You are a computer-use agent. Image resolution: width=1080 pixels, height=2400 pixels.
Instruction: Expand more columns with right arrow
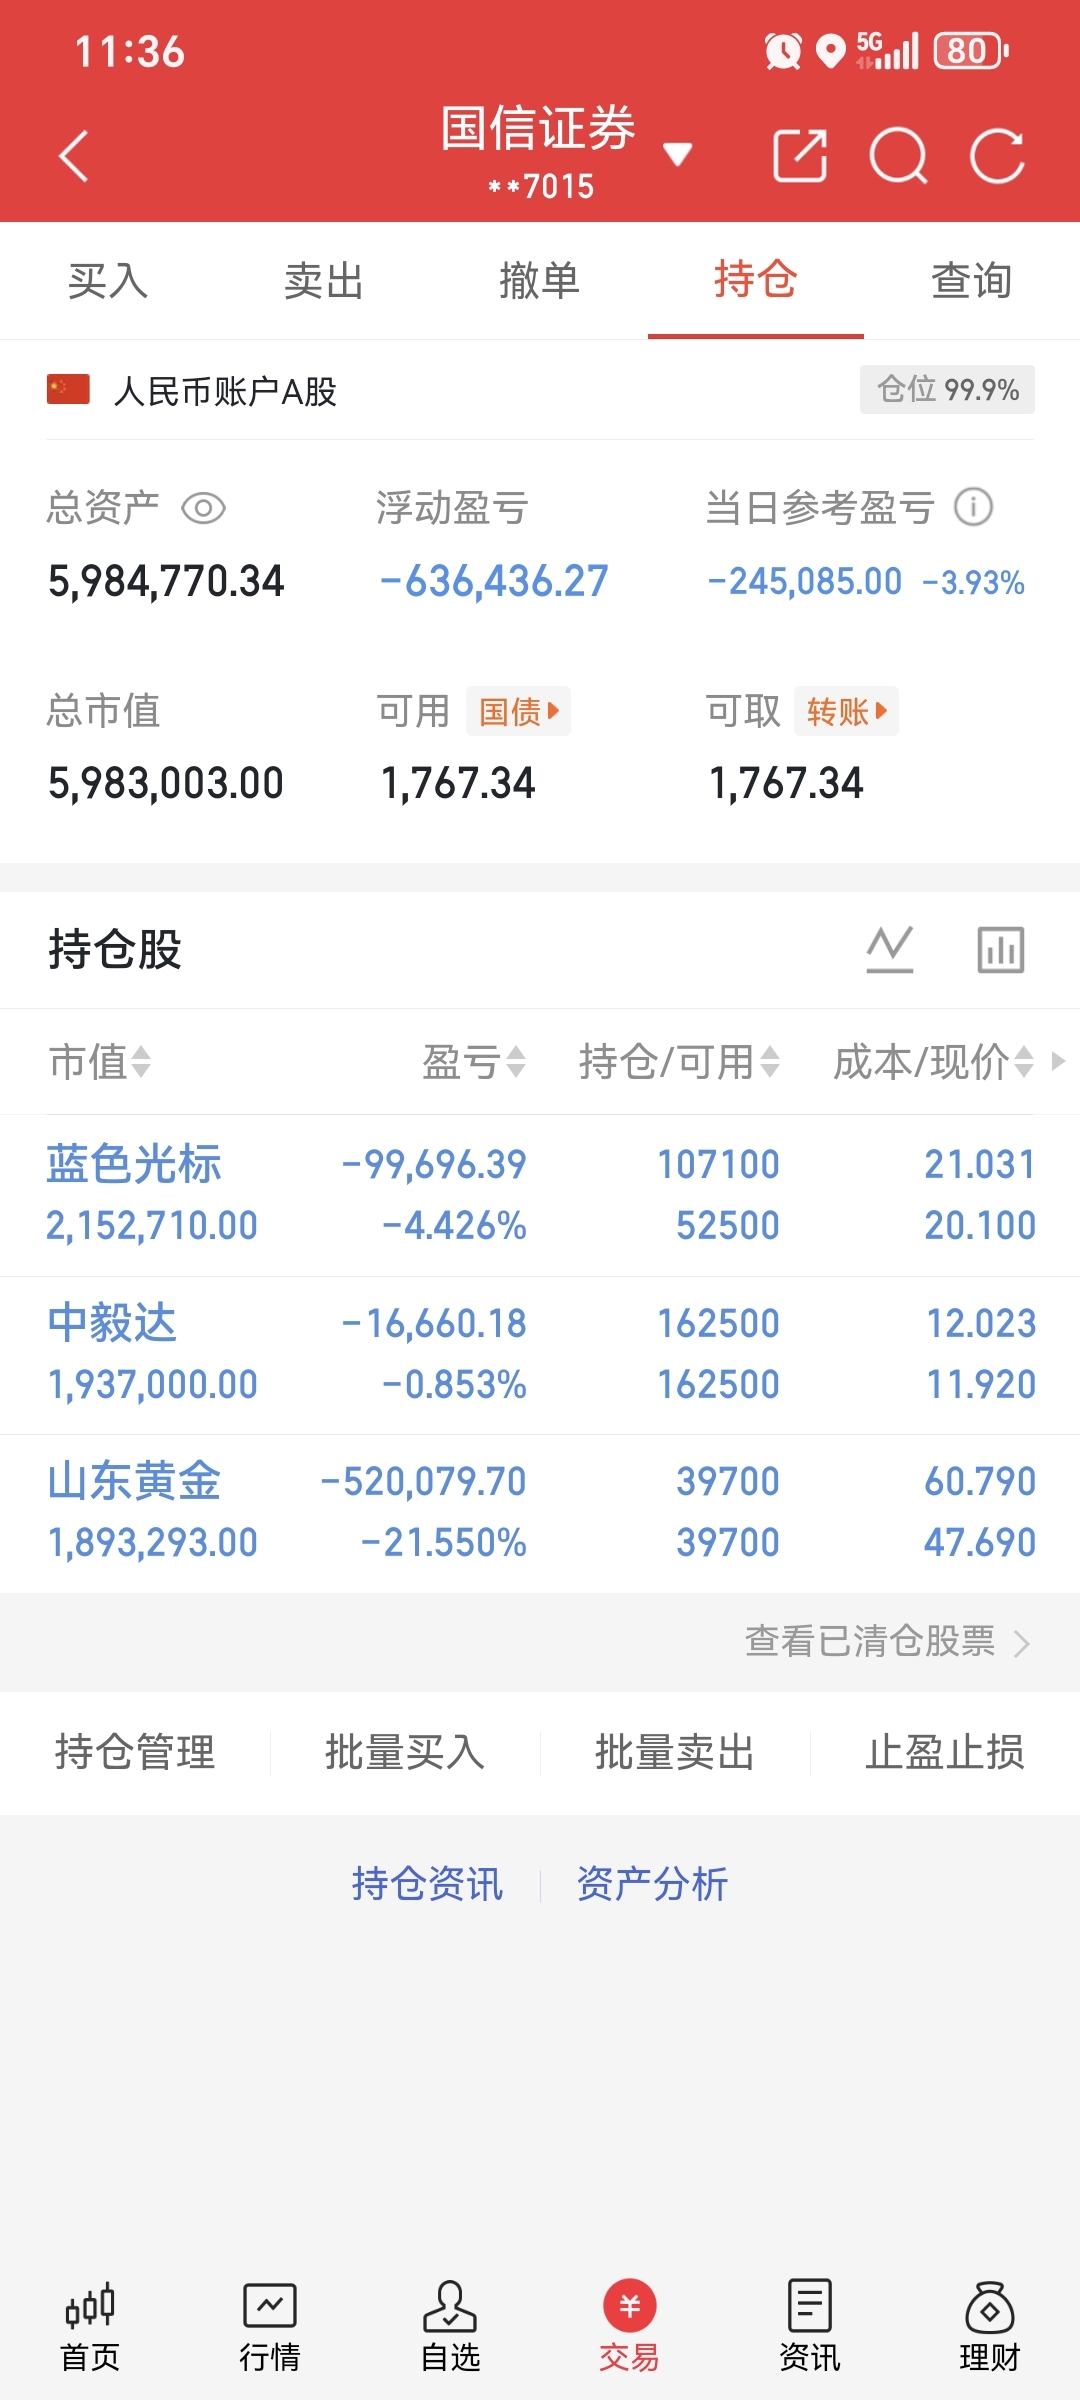click(x=1058, y=1061)
